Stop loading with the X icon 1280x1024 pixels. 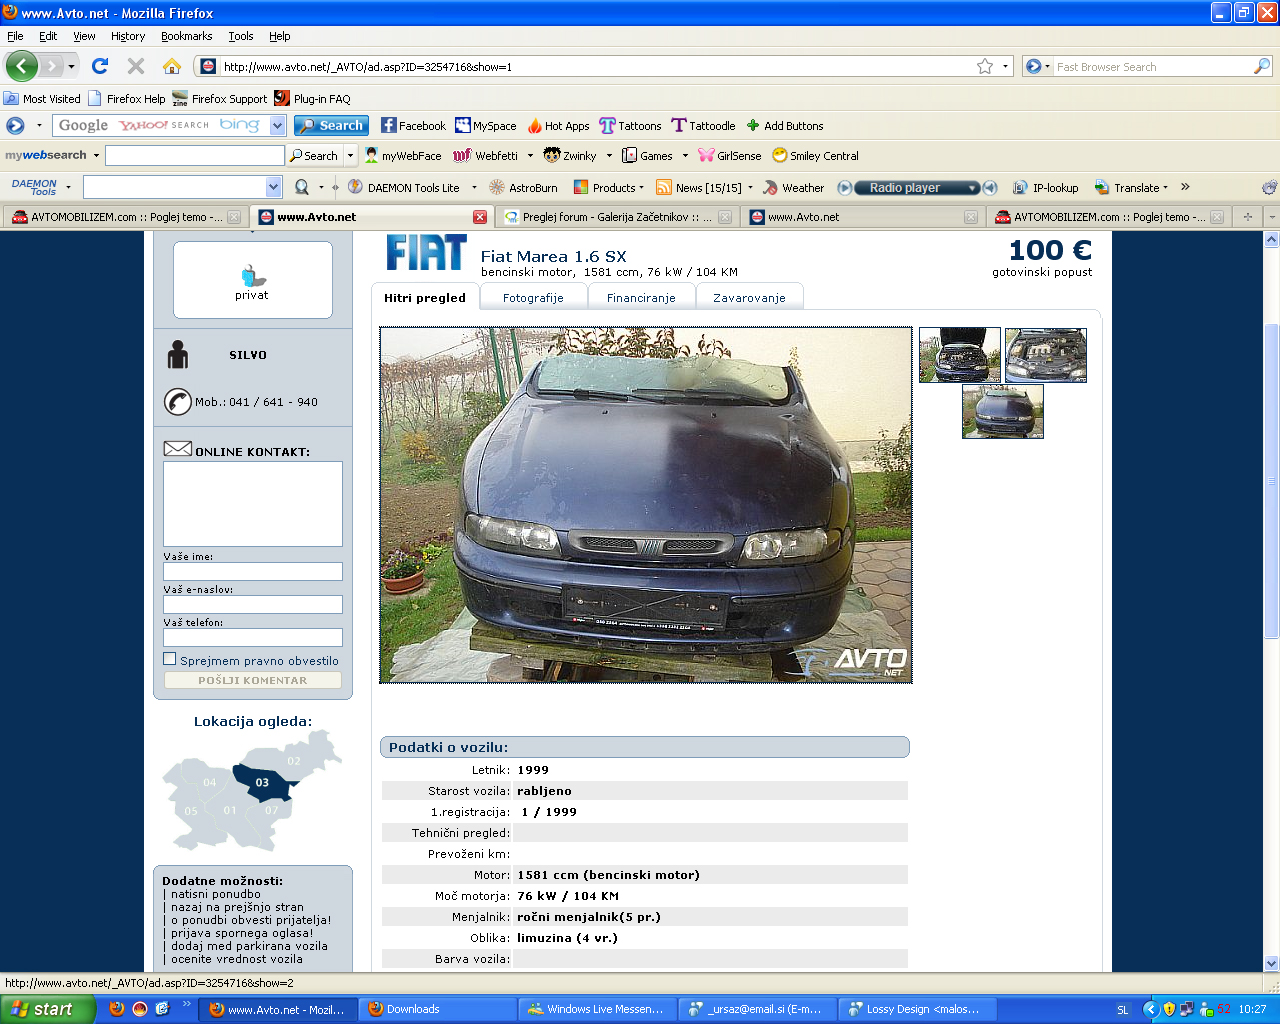136,66
